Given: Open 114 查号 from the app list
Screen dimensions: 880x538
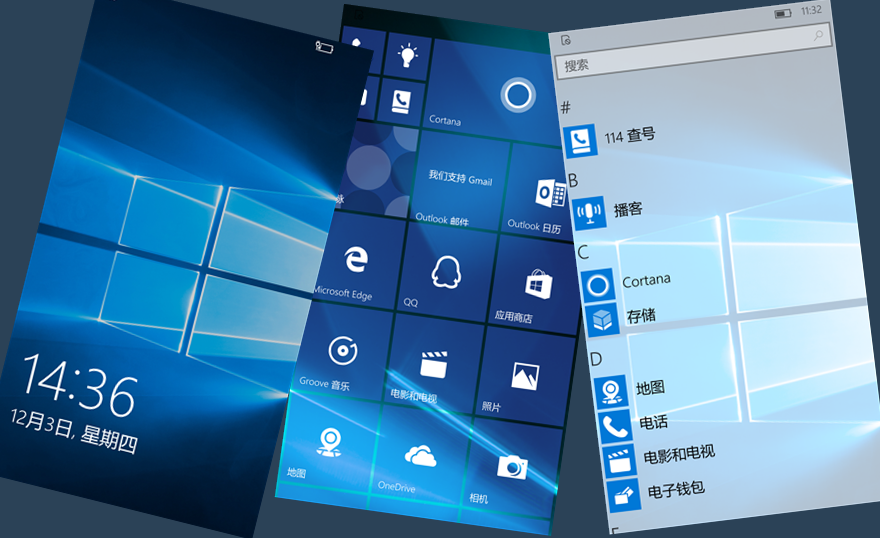Looking at the screenshot, I should [629, 135].
